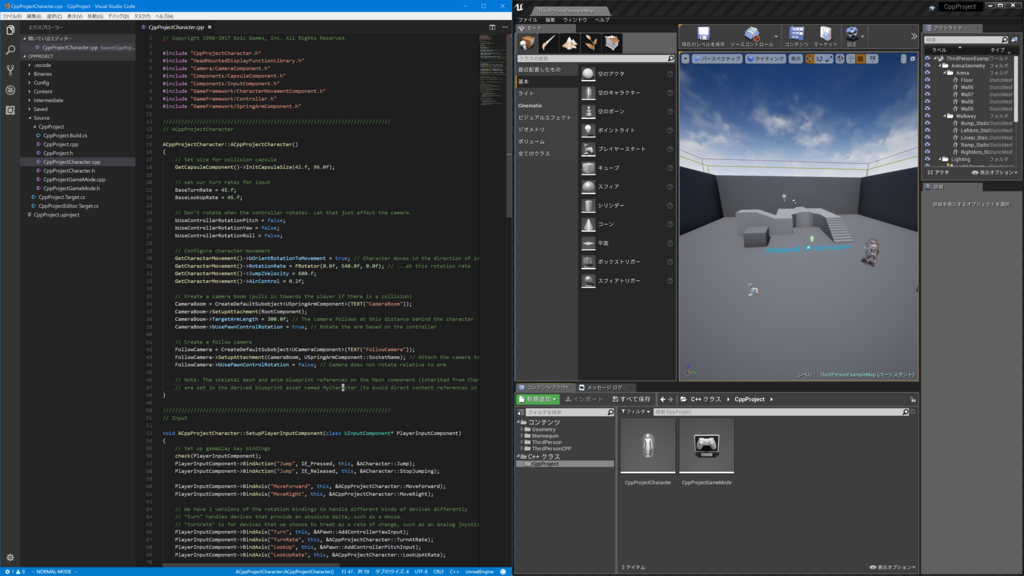Screen dimensions: 1024x576
Task: Select the CppProjectCharacter class thumbnail
Action: pyautogui.click(x=648, y=446)
